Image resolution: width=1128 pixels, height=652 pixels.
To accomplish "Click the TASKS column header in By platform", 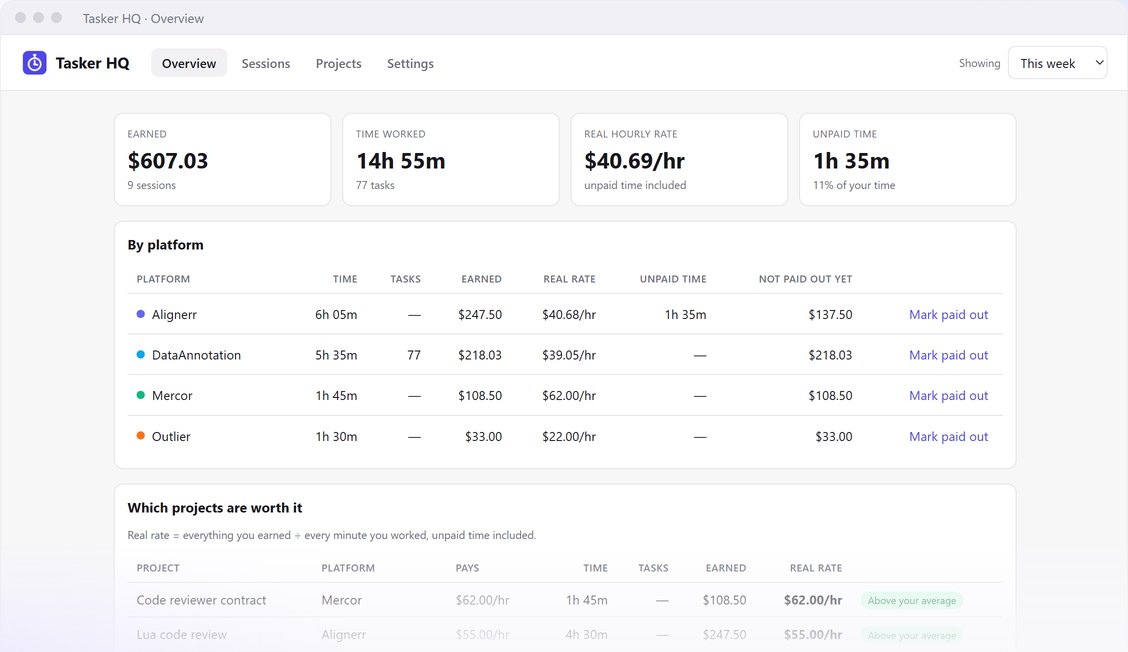I will click(406, 279).
